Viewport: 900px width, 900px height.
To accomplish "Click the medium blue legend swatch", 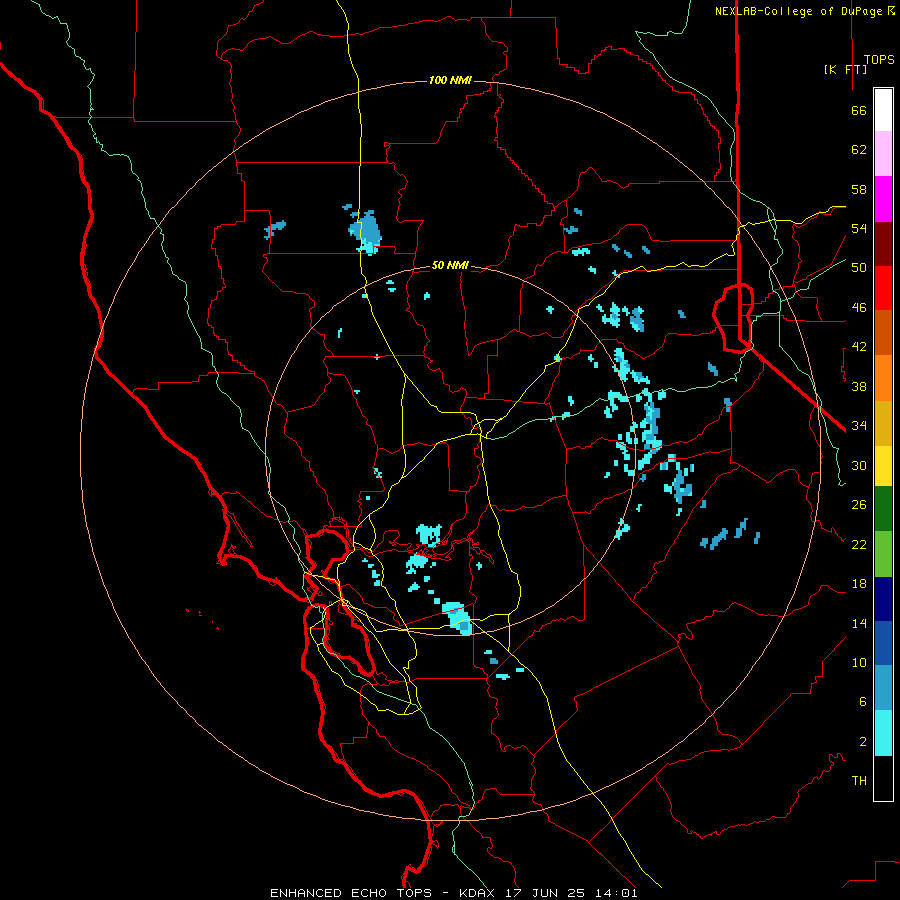I will coord(883,643).
